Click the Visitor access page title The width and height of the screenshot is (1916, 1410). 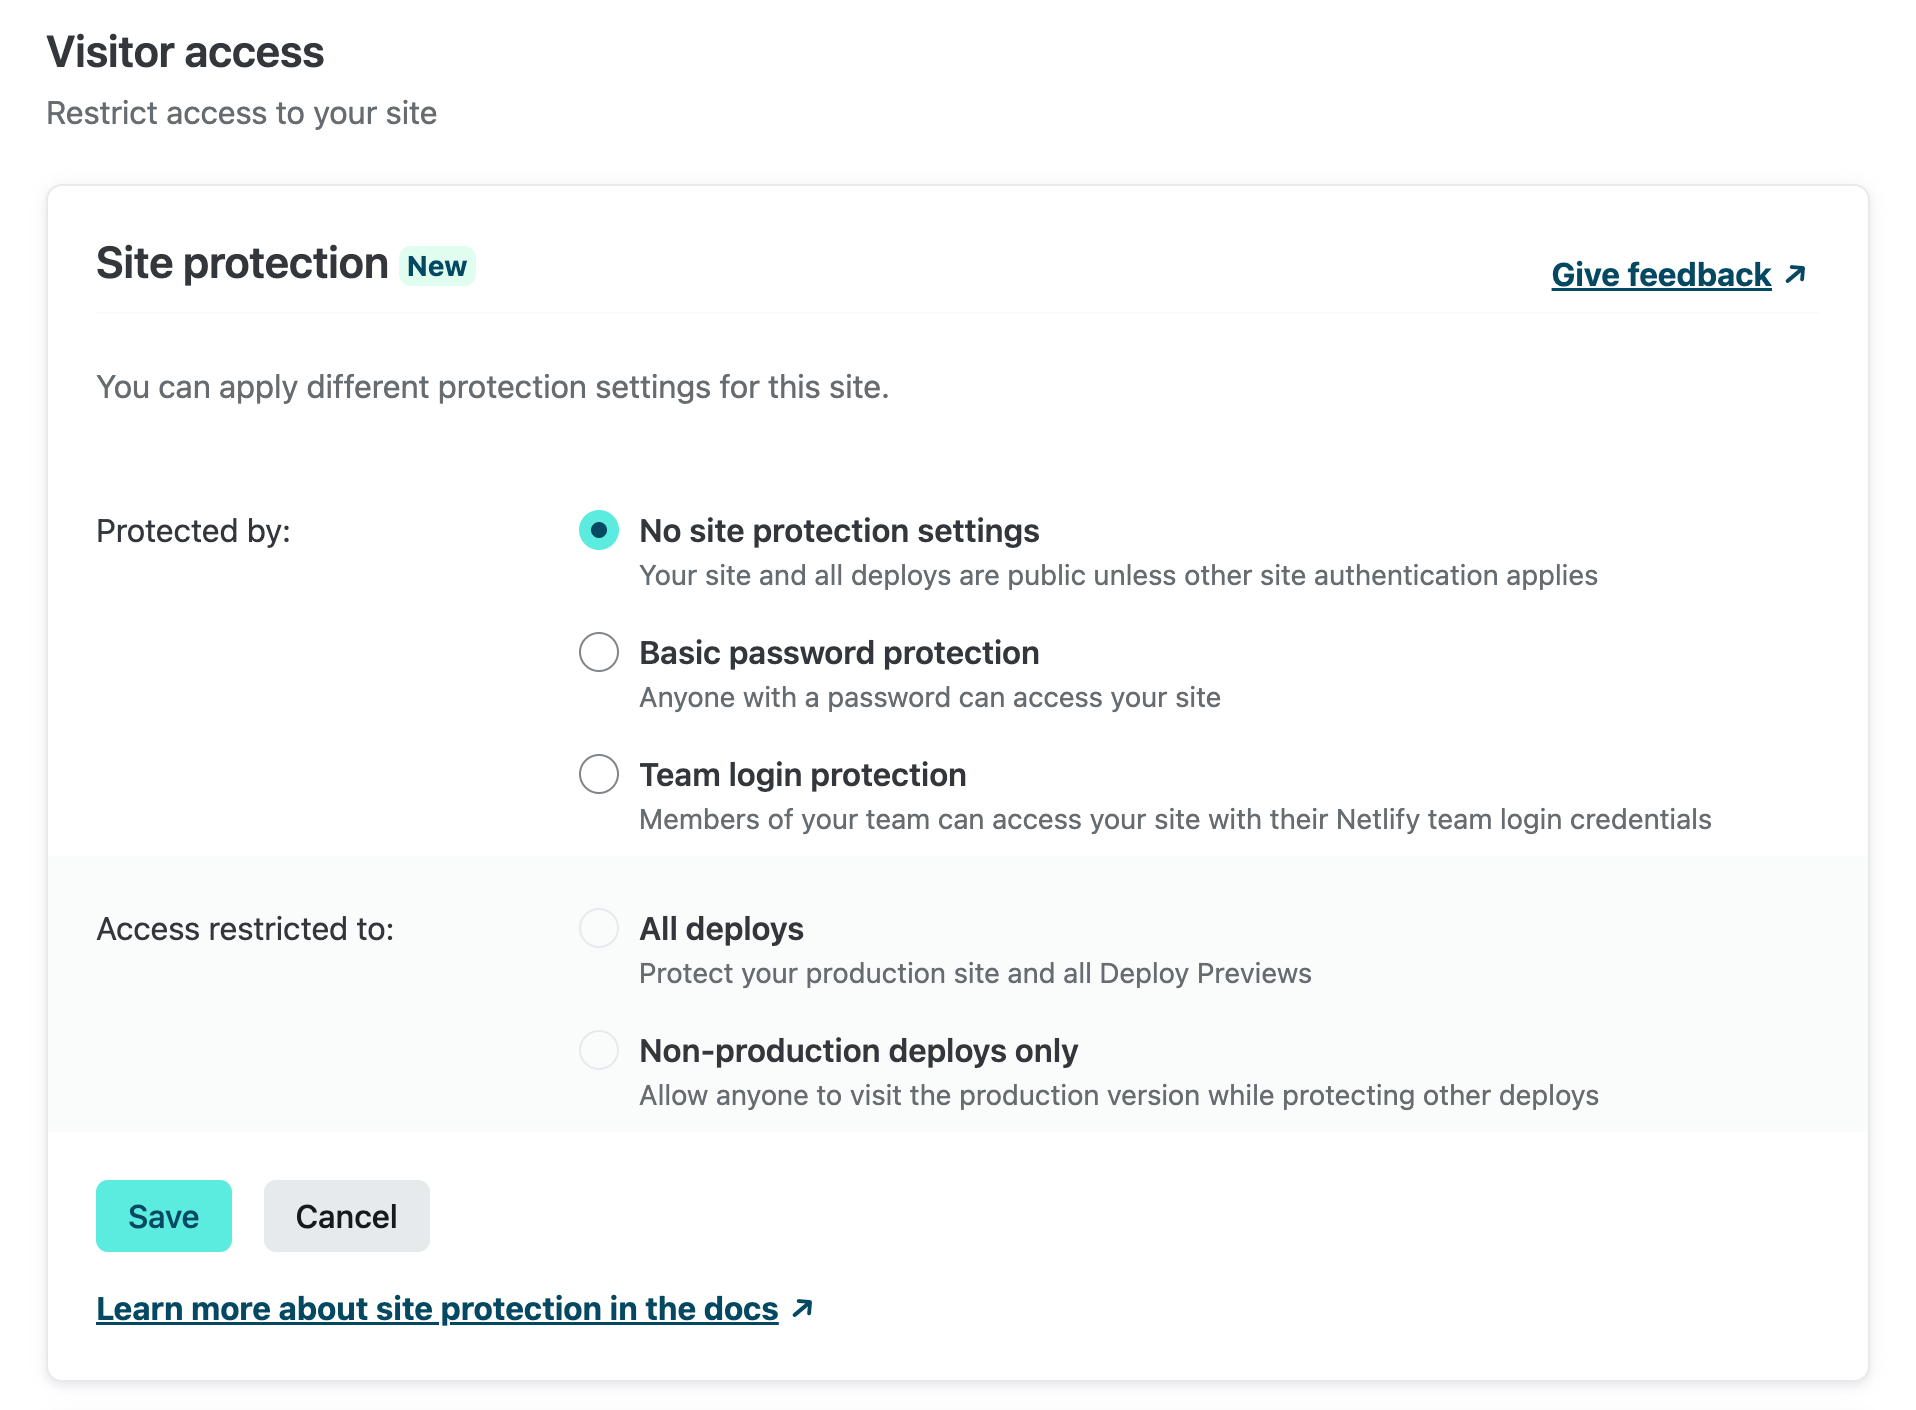[x=185, y=52]
